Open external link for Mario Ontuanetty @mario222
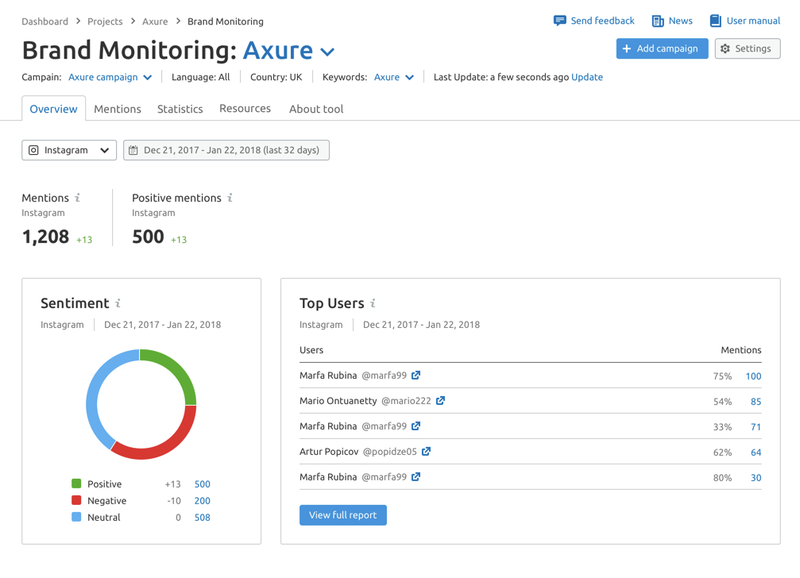 click(440, 400)
